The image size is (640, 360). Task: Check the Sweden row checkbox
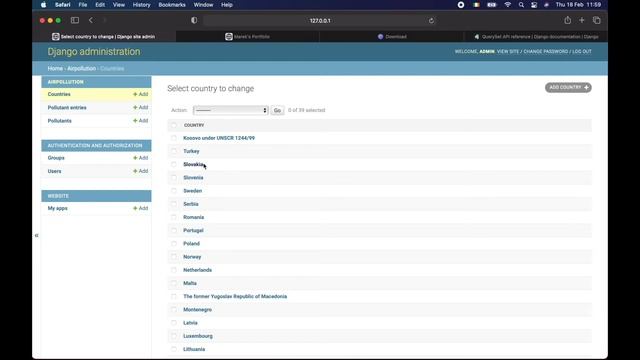[174, 191]
